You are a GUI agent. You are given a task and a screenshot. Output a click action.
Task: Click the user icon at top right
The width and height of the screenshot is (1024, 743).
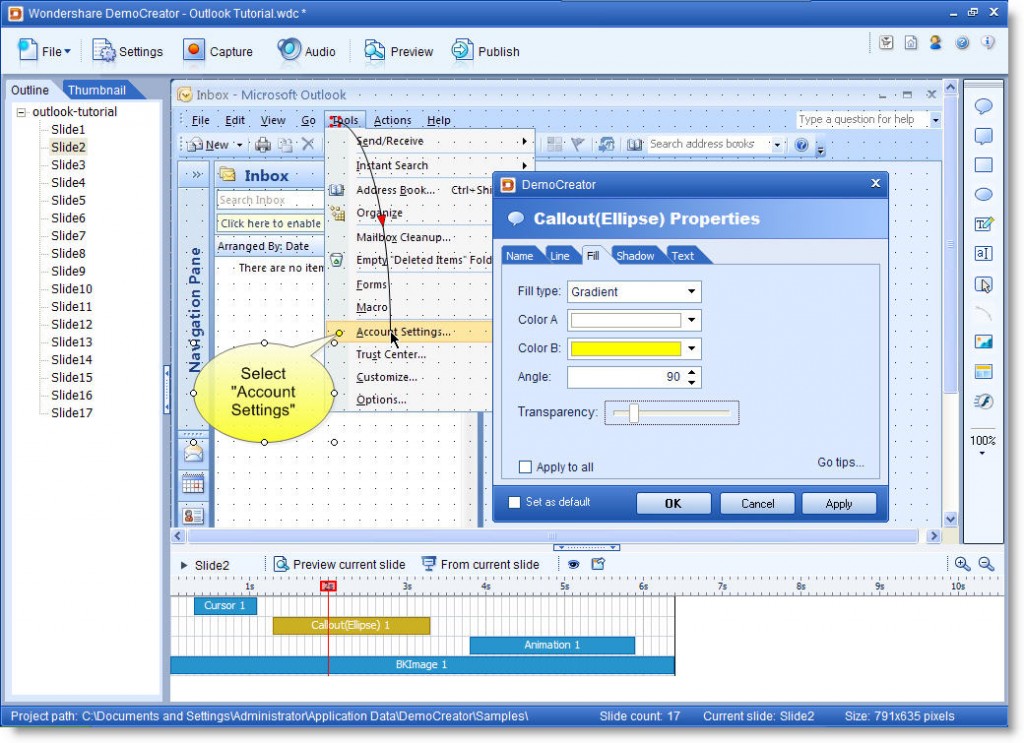(x=936, y=43)
